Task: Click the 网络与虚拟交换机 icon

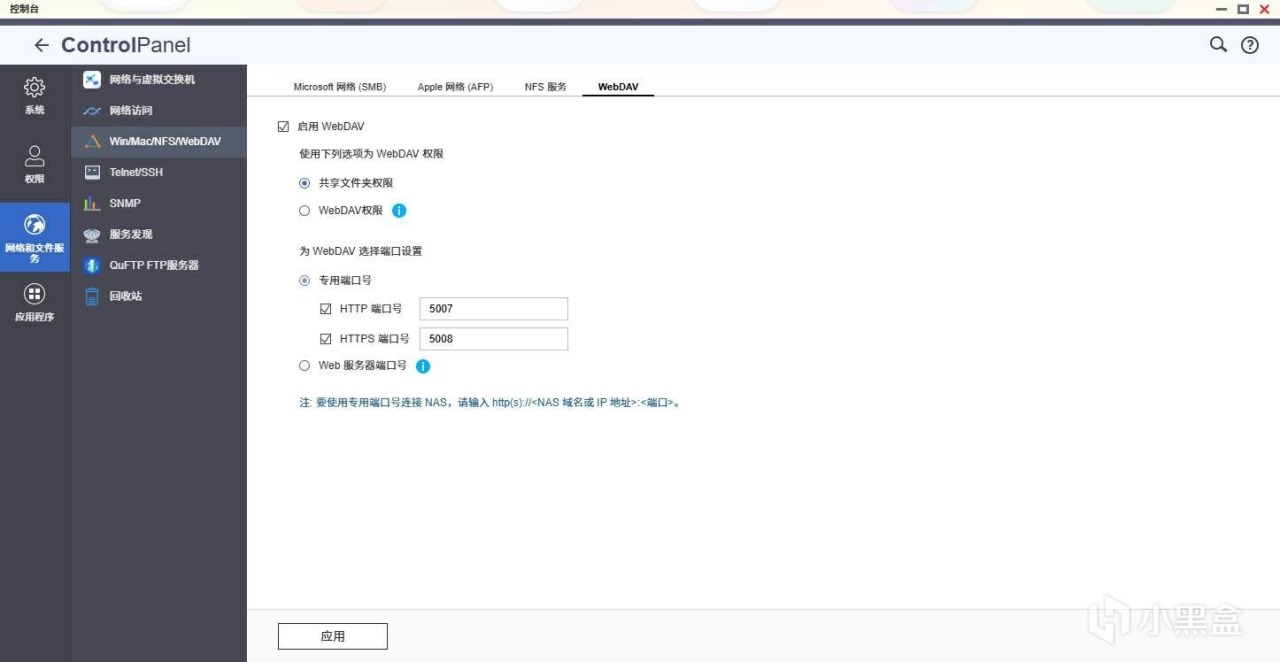Action: 92,79
